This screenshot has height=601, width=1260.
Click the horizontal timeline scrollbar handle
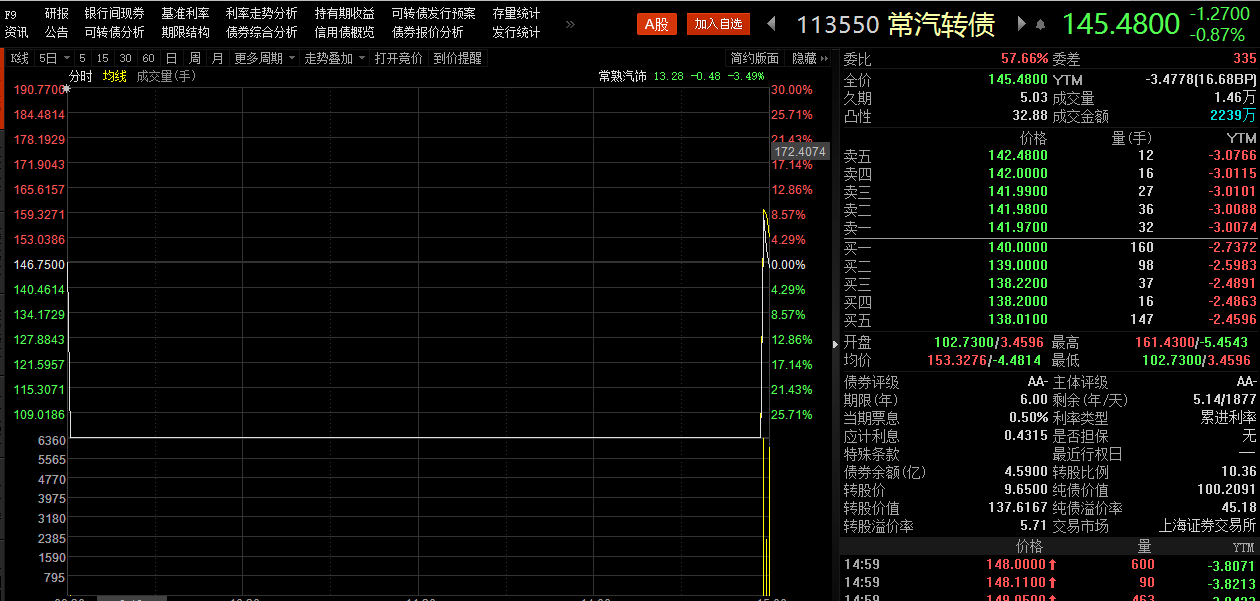(x=133, y=597)
